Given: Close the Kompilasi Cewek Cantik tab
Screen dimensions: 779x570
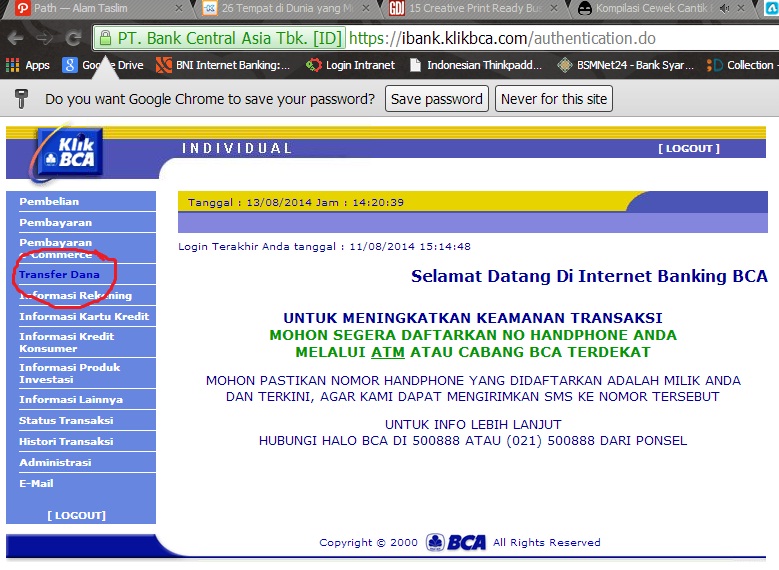Looking at the screenshot, I should pyautogui.click(x=741, y=8).
